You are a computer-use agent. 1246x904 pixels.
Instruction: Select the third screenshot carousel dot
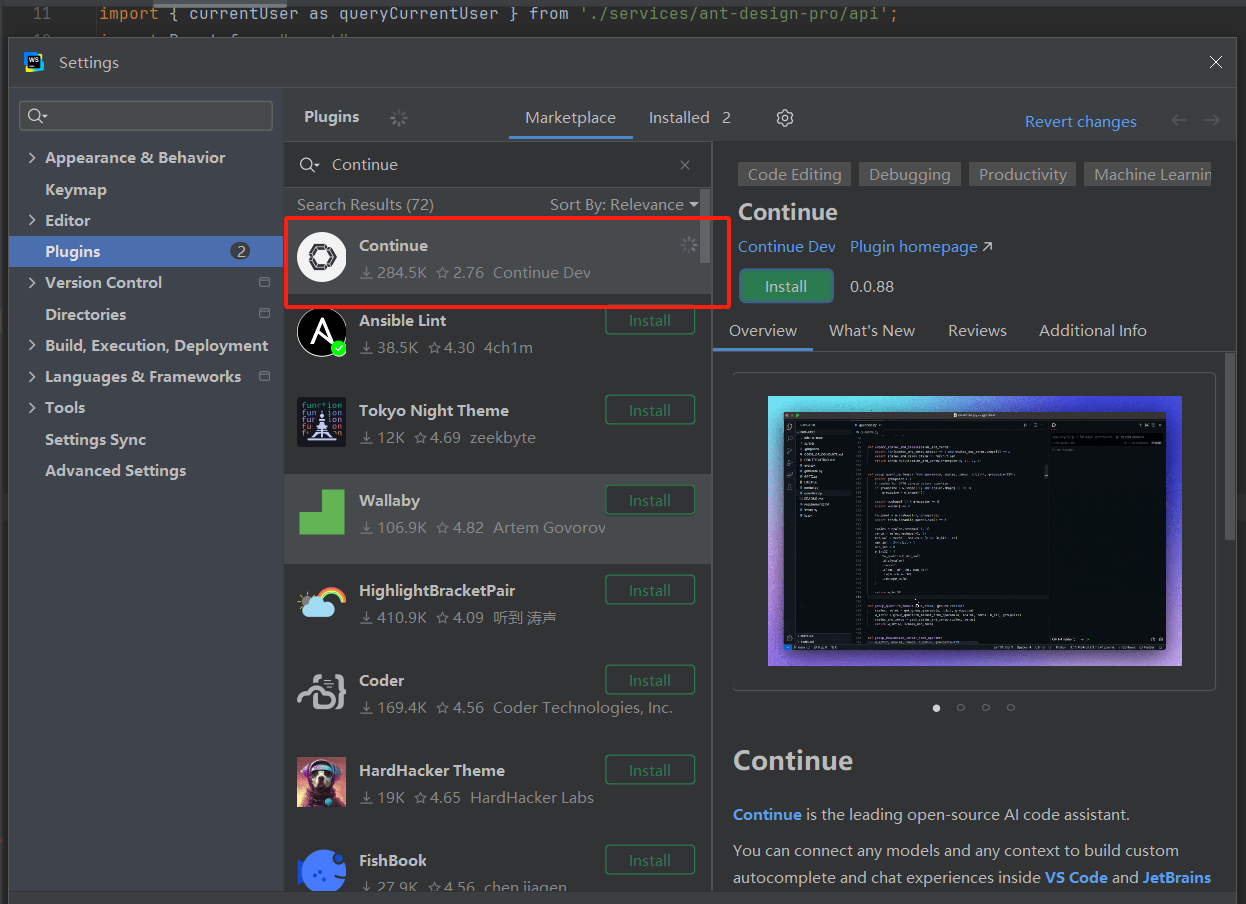(986, 708)
